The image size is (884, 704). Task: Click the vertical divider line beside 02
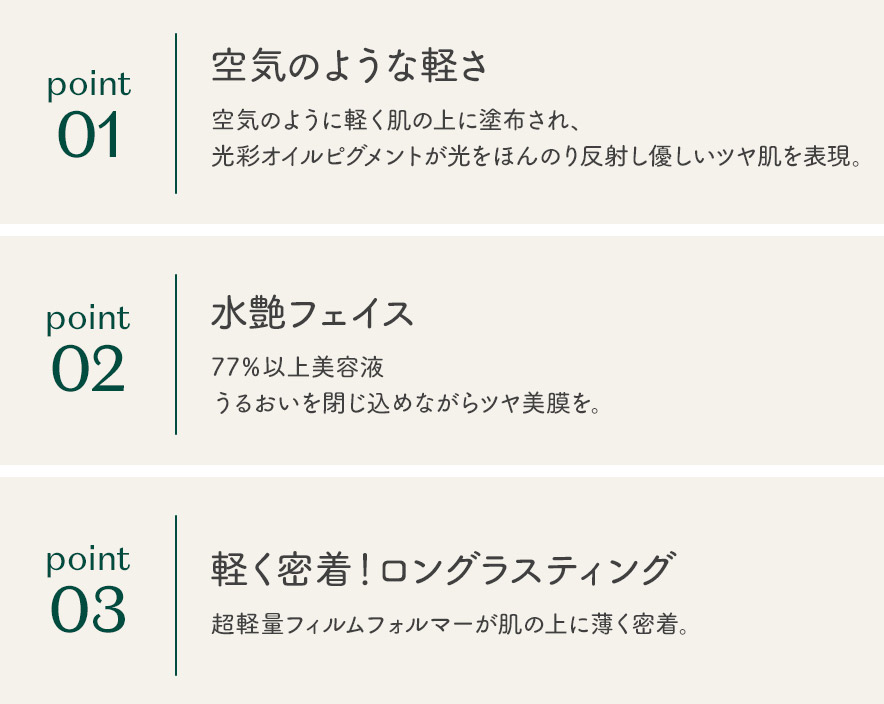pos(176,354)
